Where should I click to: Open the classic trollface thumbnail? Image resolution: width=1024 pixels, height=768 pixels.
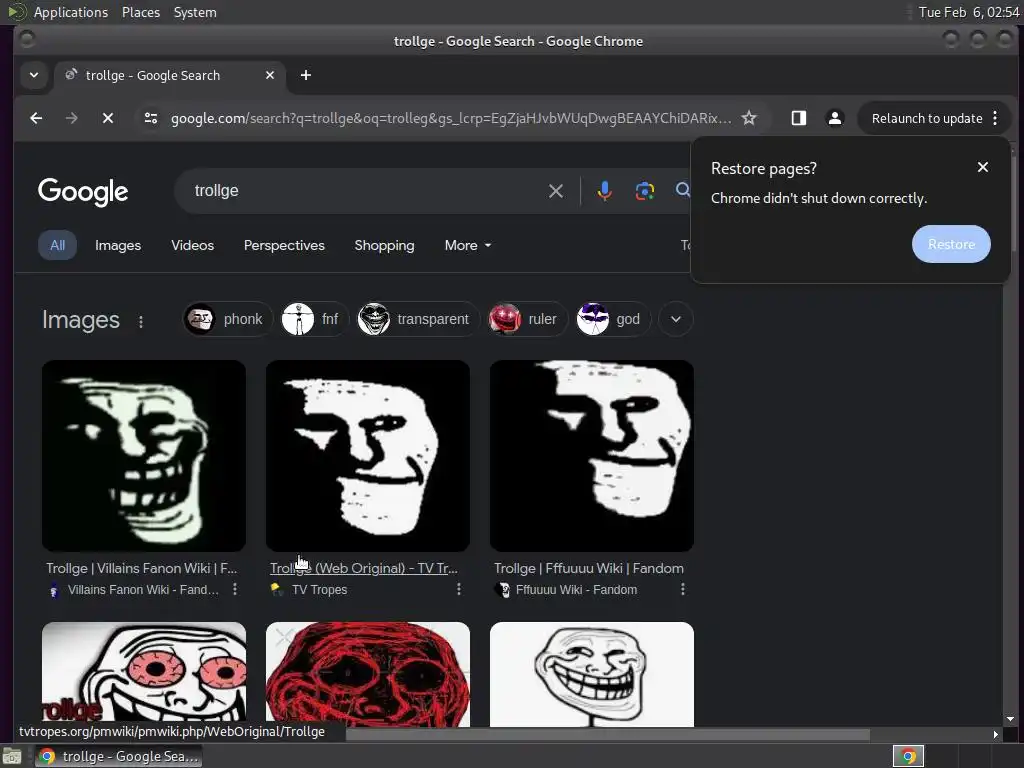pos(592,674)
